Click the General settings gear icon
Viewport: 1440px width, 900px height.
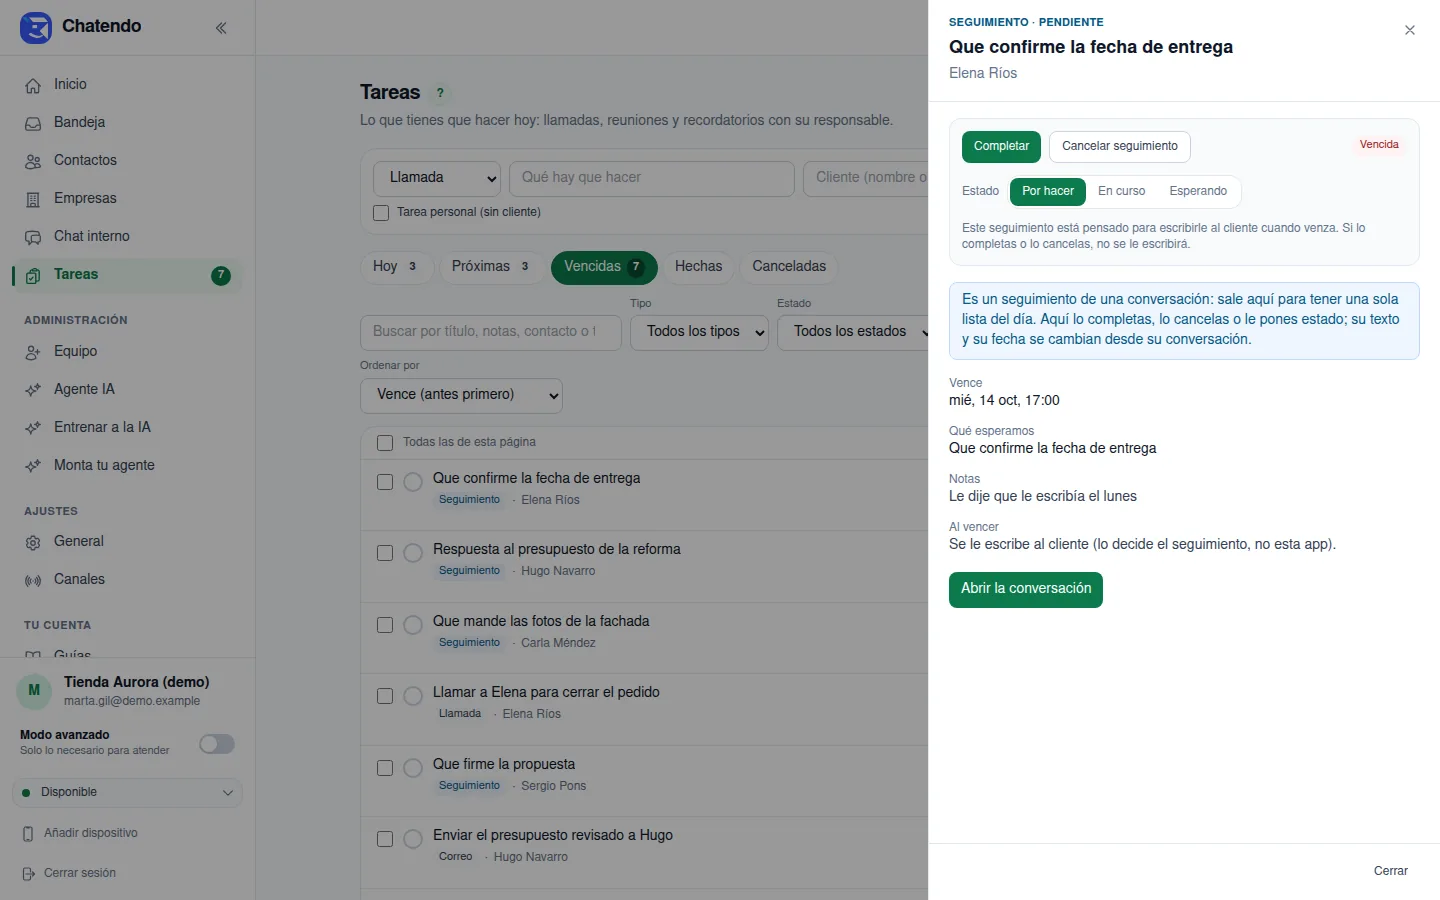[x=33, y=542]
